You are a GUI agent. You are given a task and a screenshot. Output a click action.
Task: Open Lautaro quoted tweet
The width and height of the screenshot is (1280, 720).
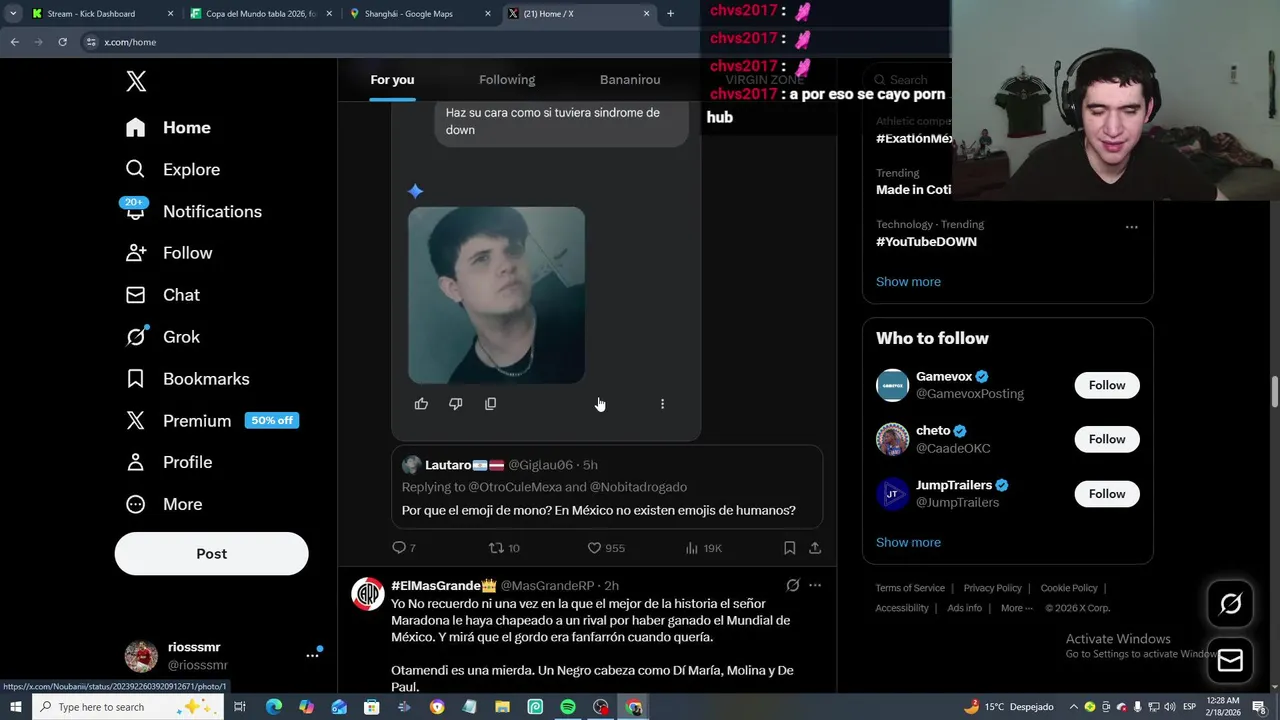[x=607, y=487]
